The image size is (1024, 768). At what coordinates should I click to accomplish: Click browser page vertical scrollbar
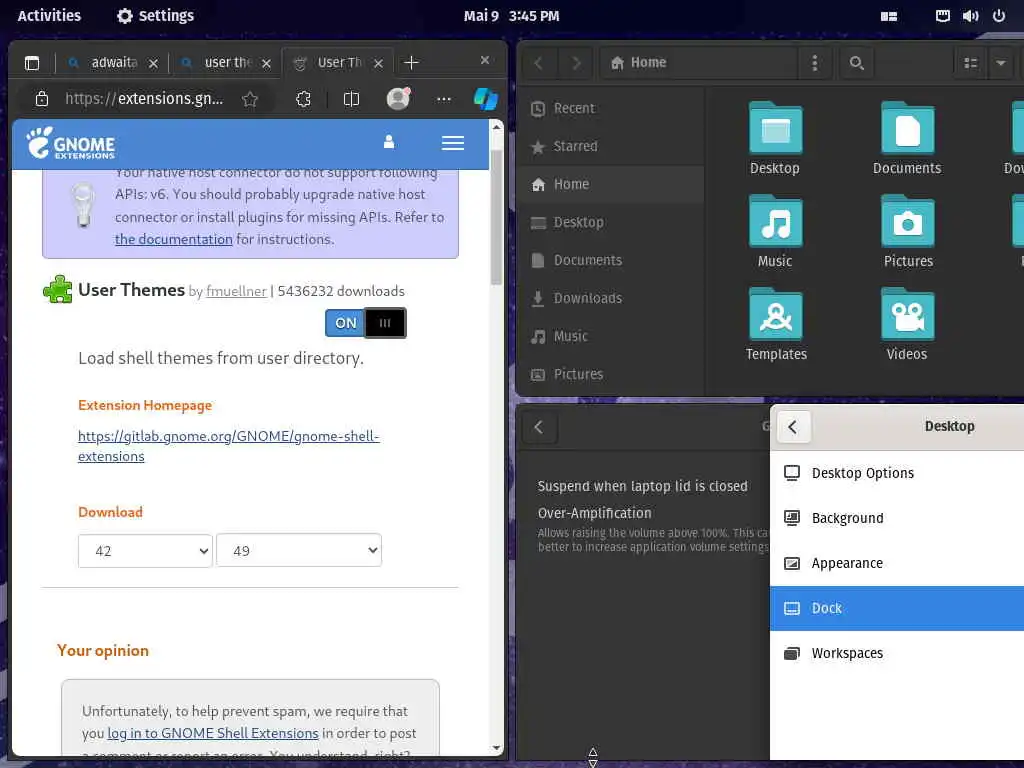point(496,218)
